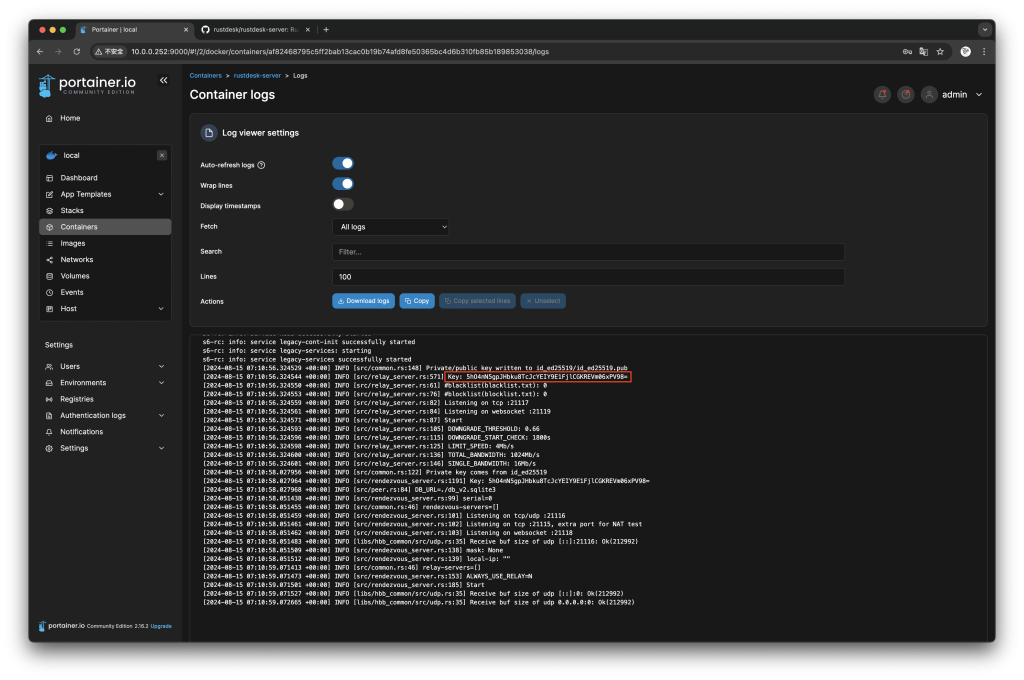Open the Volumes section

tap(73, 275)
